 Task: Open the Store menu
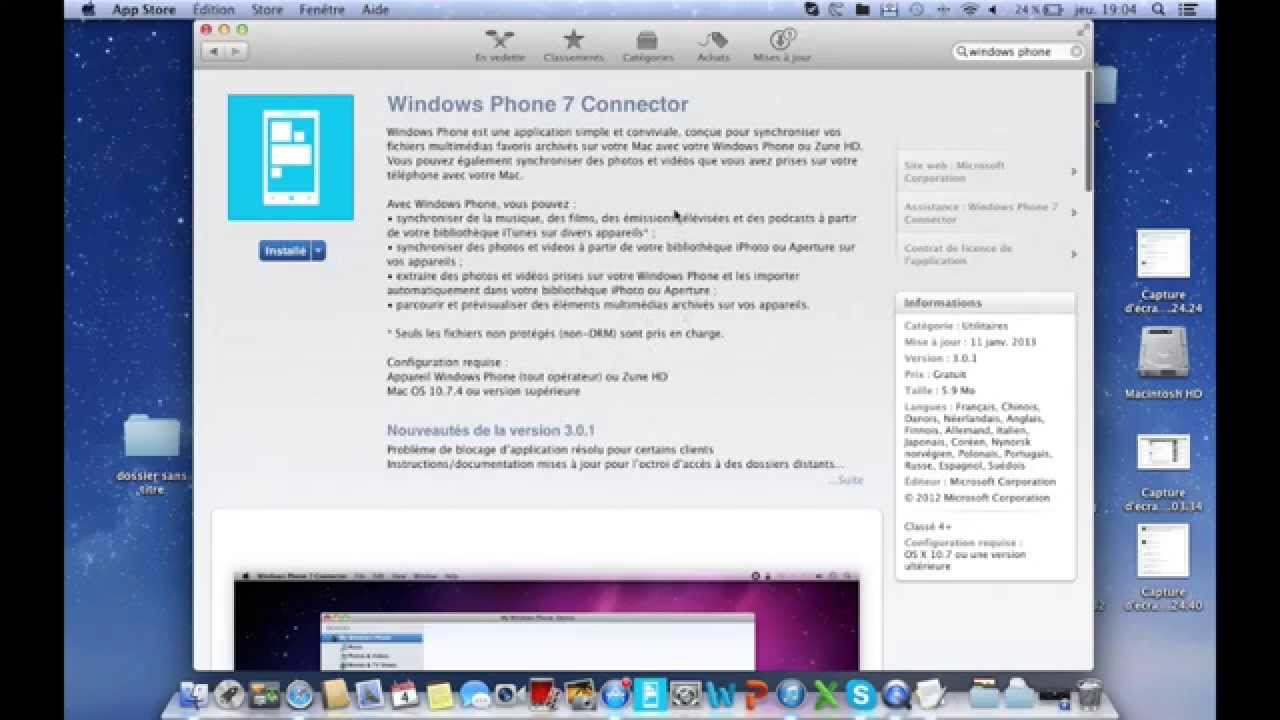coord(267,9)
